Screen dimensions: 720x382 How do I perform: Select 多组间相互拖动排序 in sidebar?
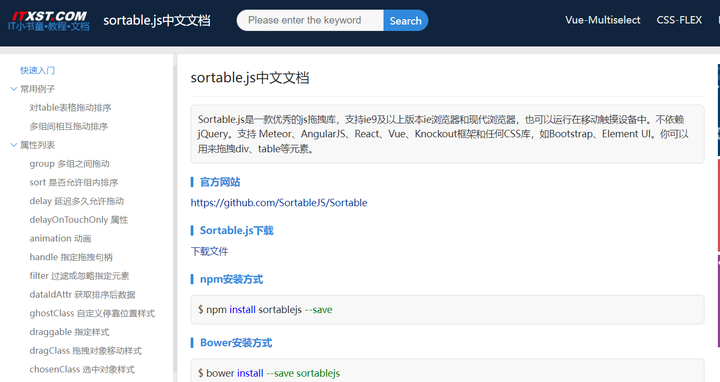click(68, 126)
